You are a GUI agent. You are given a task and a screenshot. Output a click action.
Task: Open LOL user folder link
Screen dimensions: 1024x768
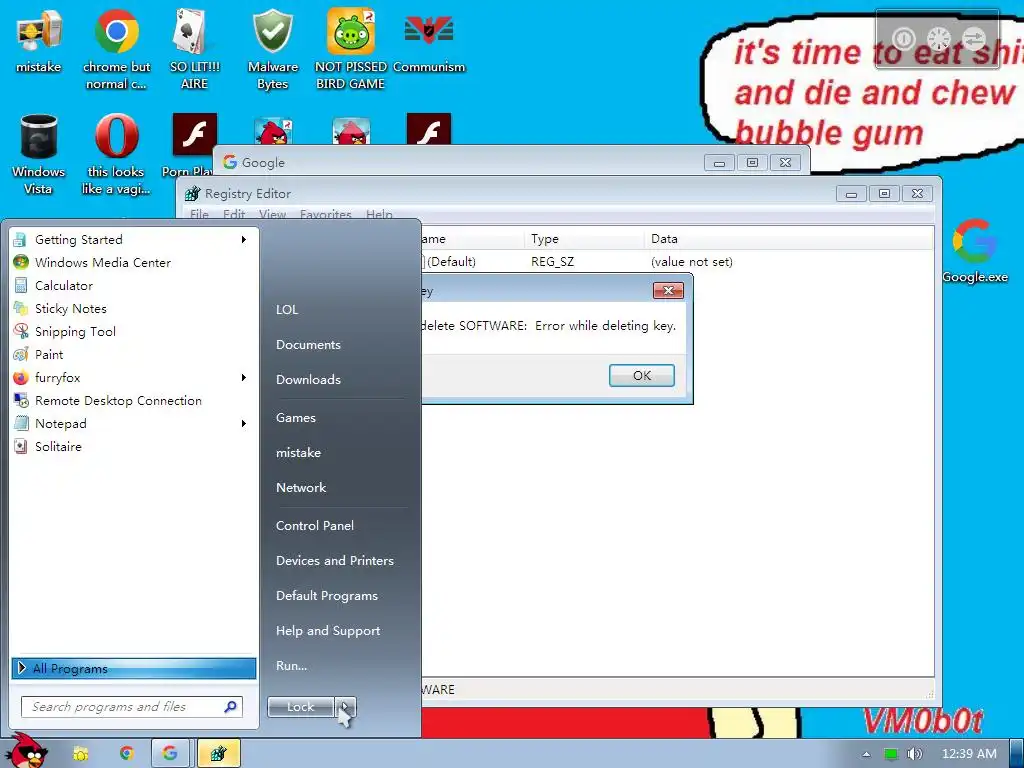tap(287, 310)
